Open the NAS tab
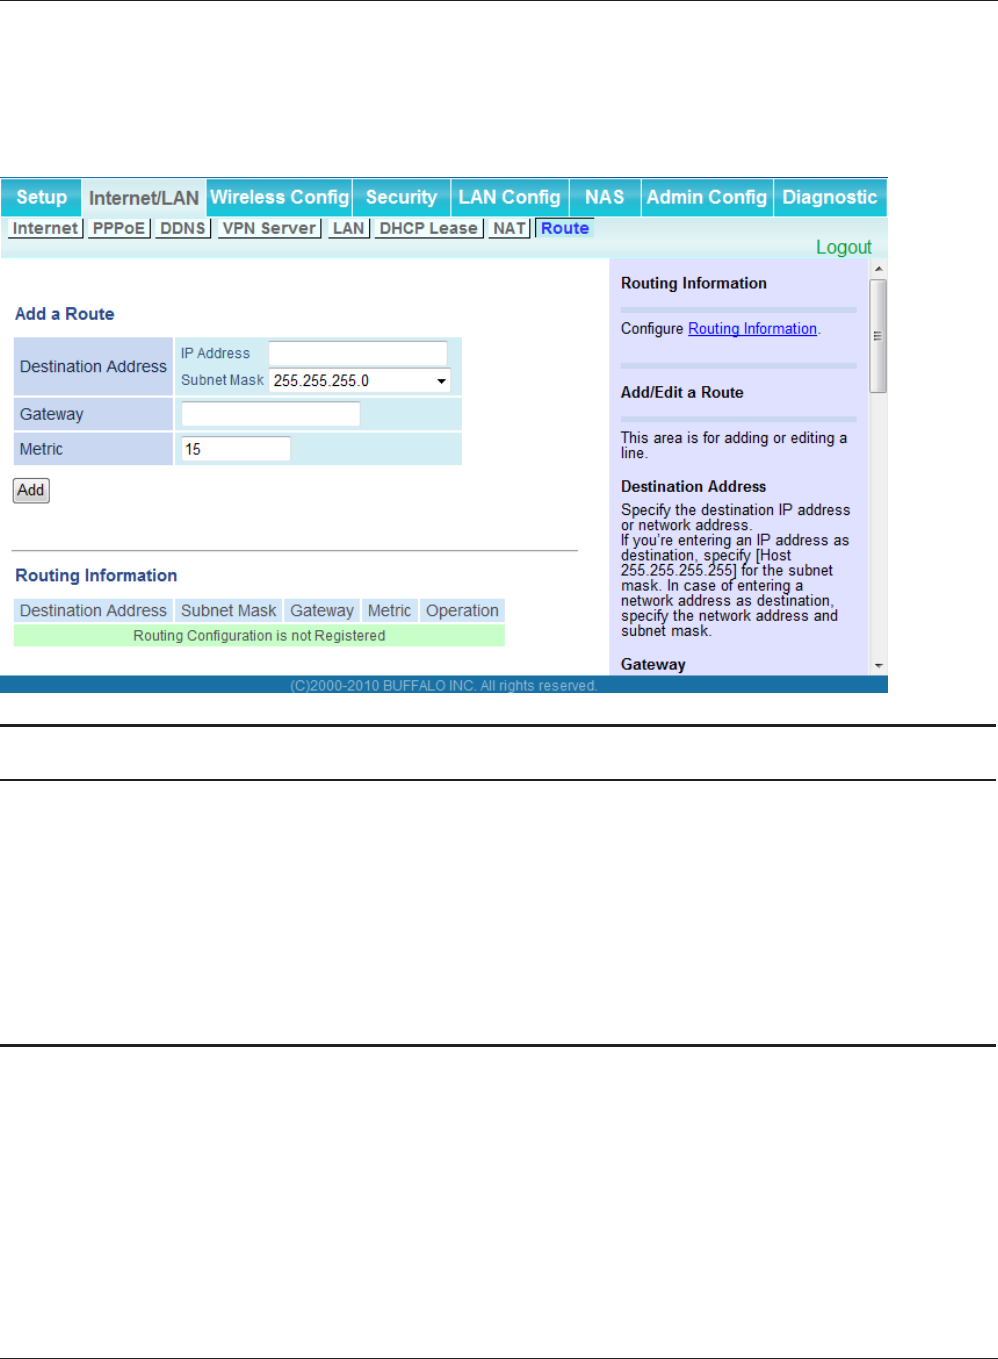This screenshot has height=1359, width=998. point(605,198)
